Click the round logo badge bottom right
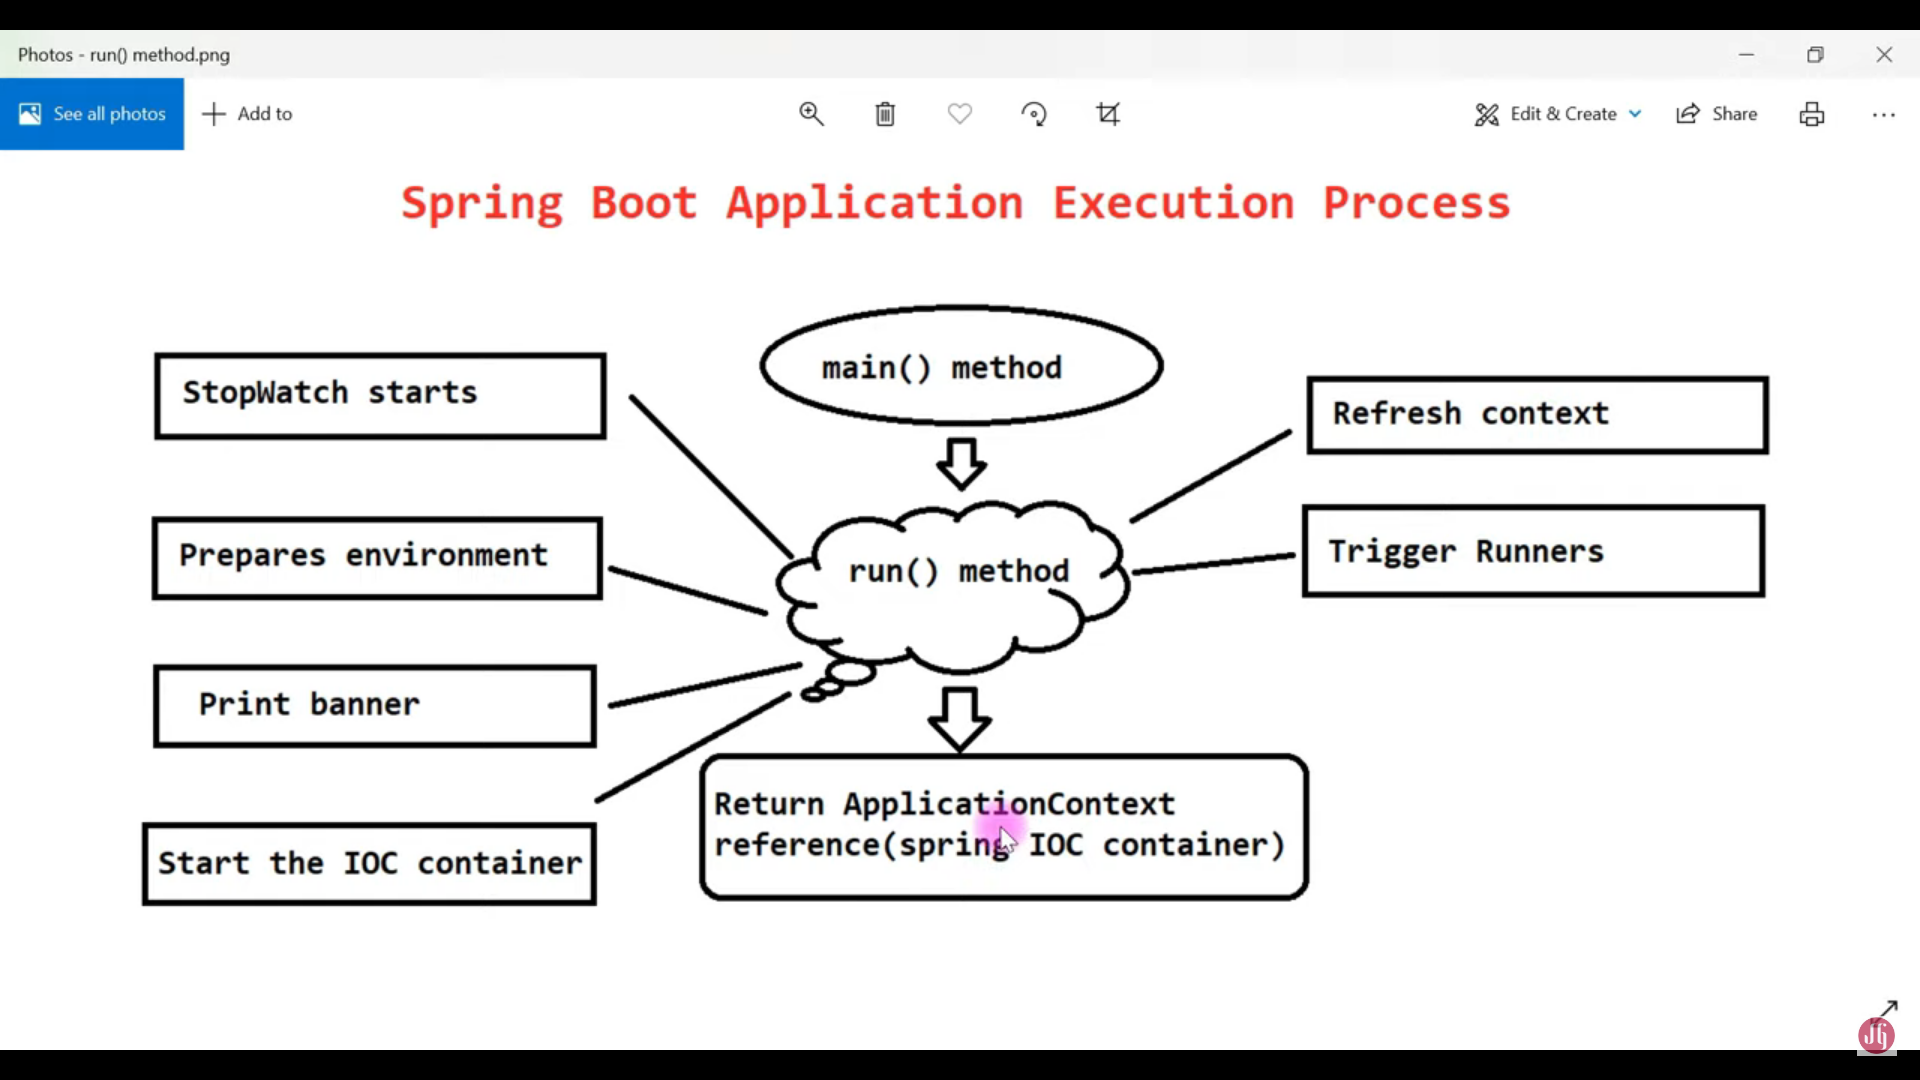Image resolution: width=1920 pixels, height=1080 pixels. coord(1876,1036)
